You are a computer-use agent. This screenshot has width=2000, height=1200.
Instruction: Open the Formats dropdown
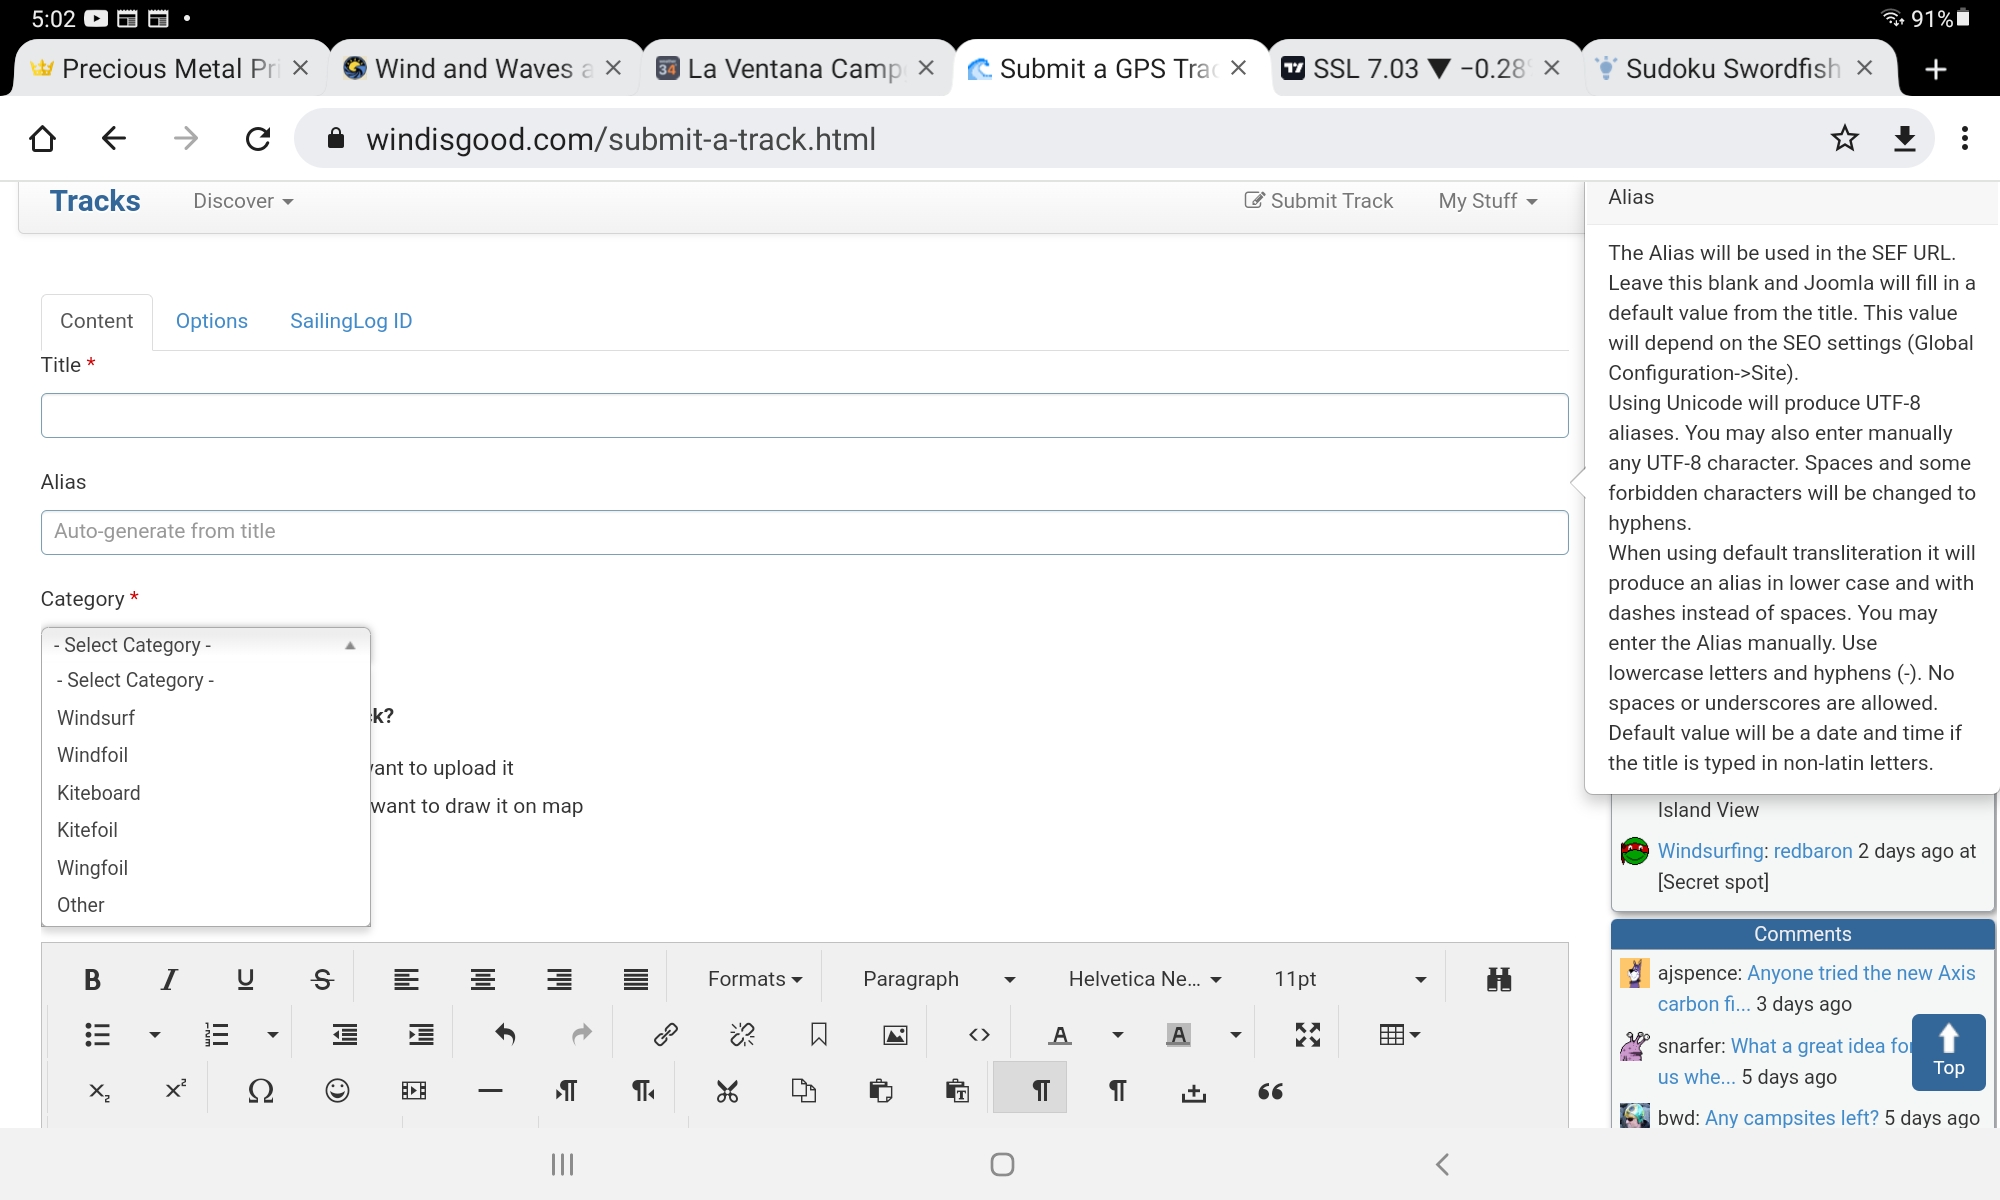click(754, 979)
